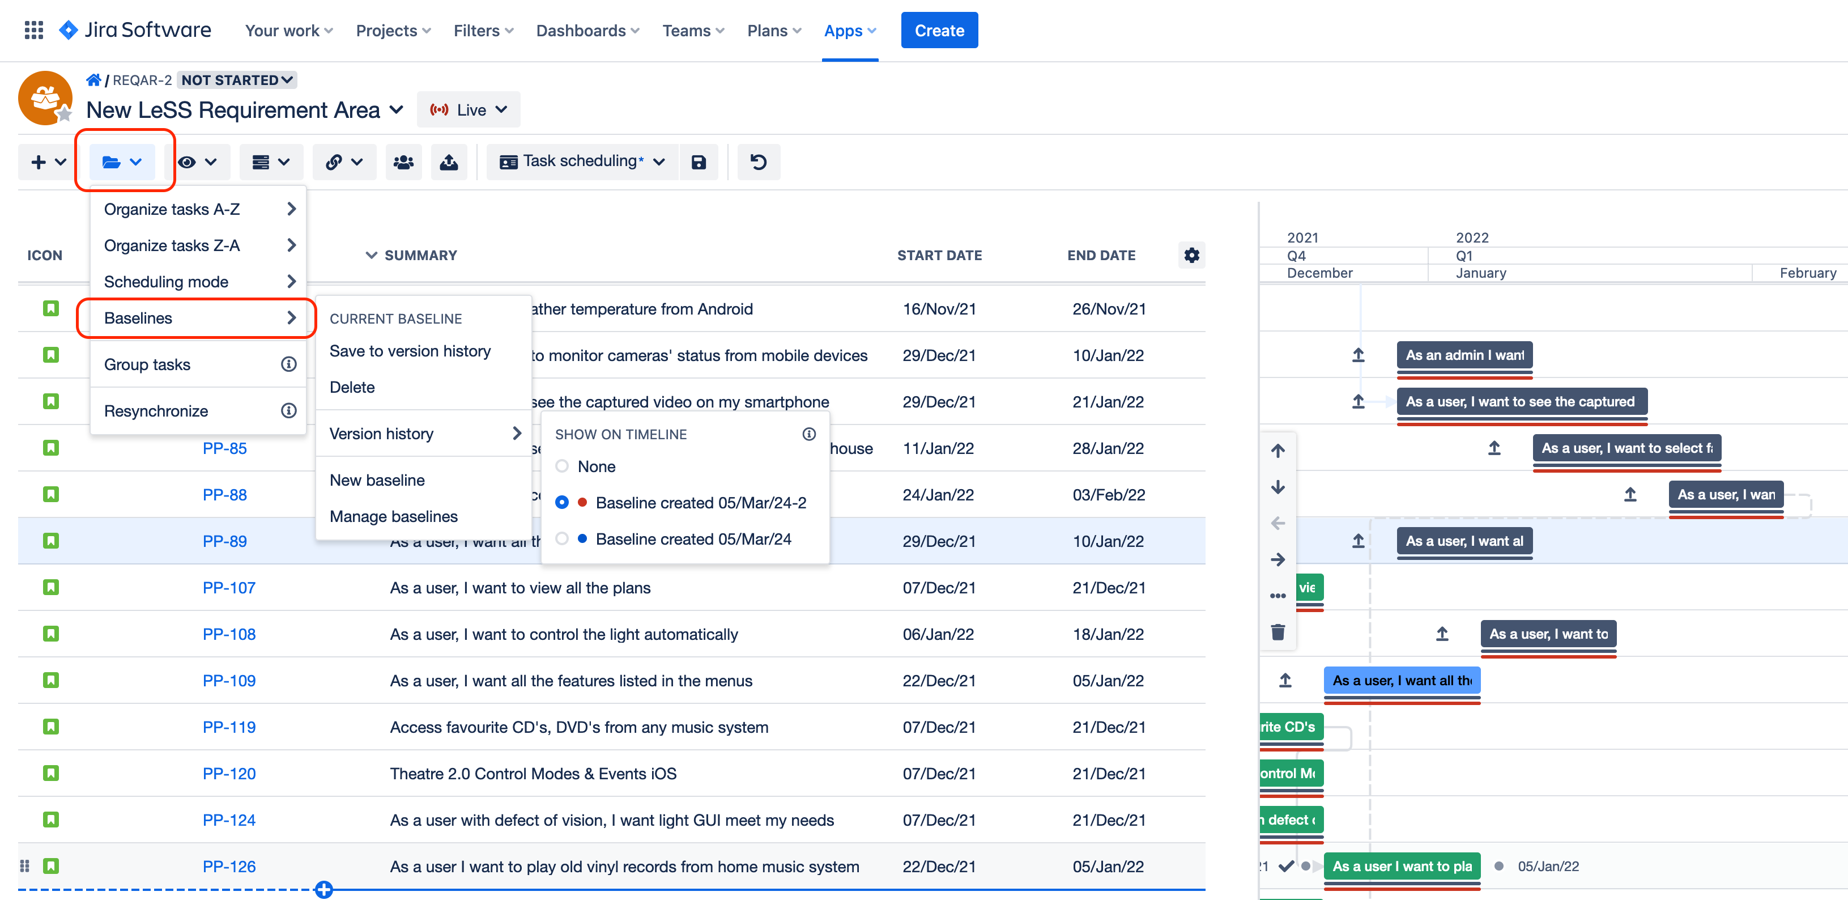Click green 'As a user I want to pla' bar
The image size is (1848, 900).
[1402, 866]
